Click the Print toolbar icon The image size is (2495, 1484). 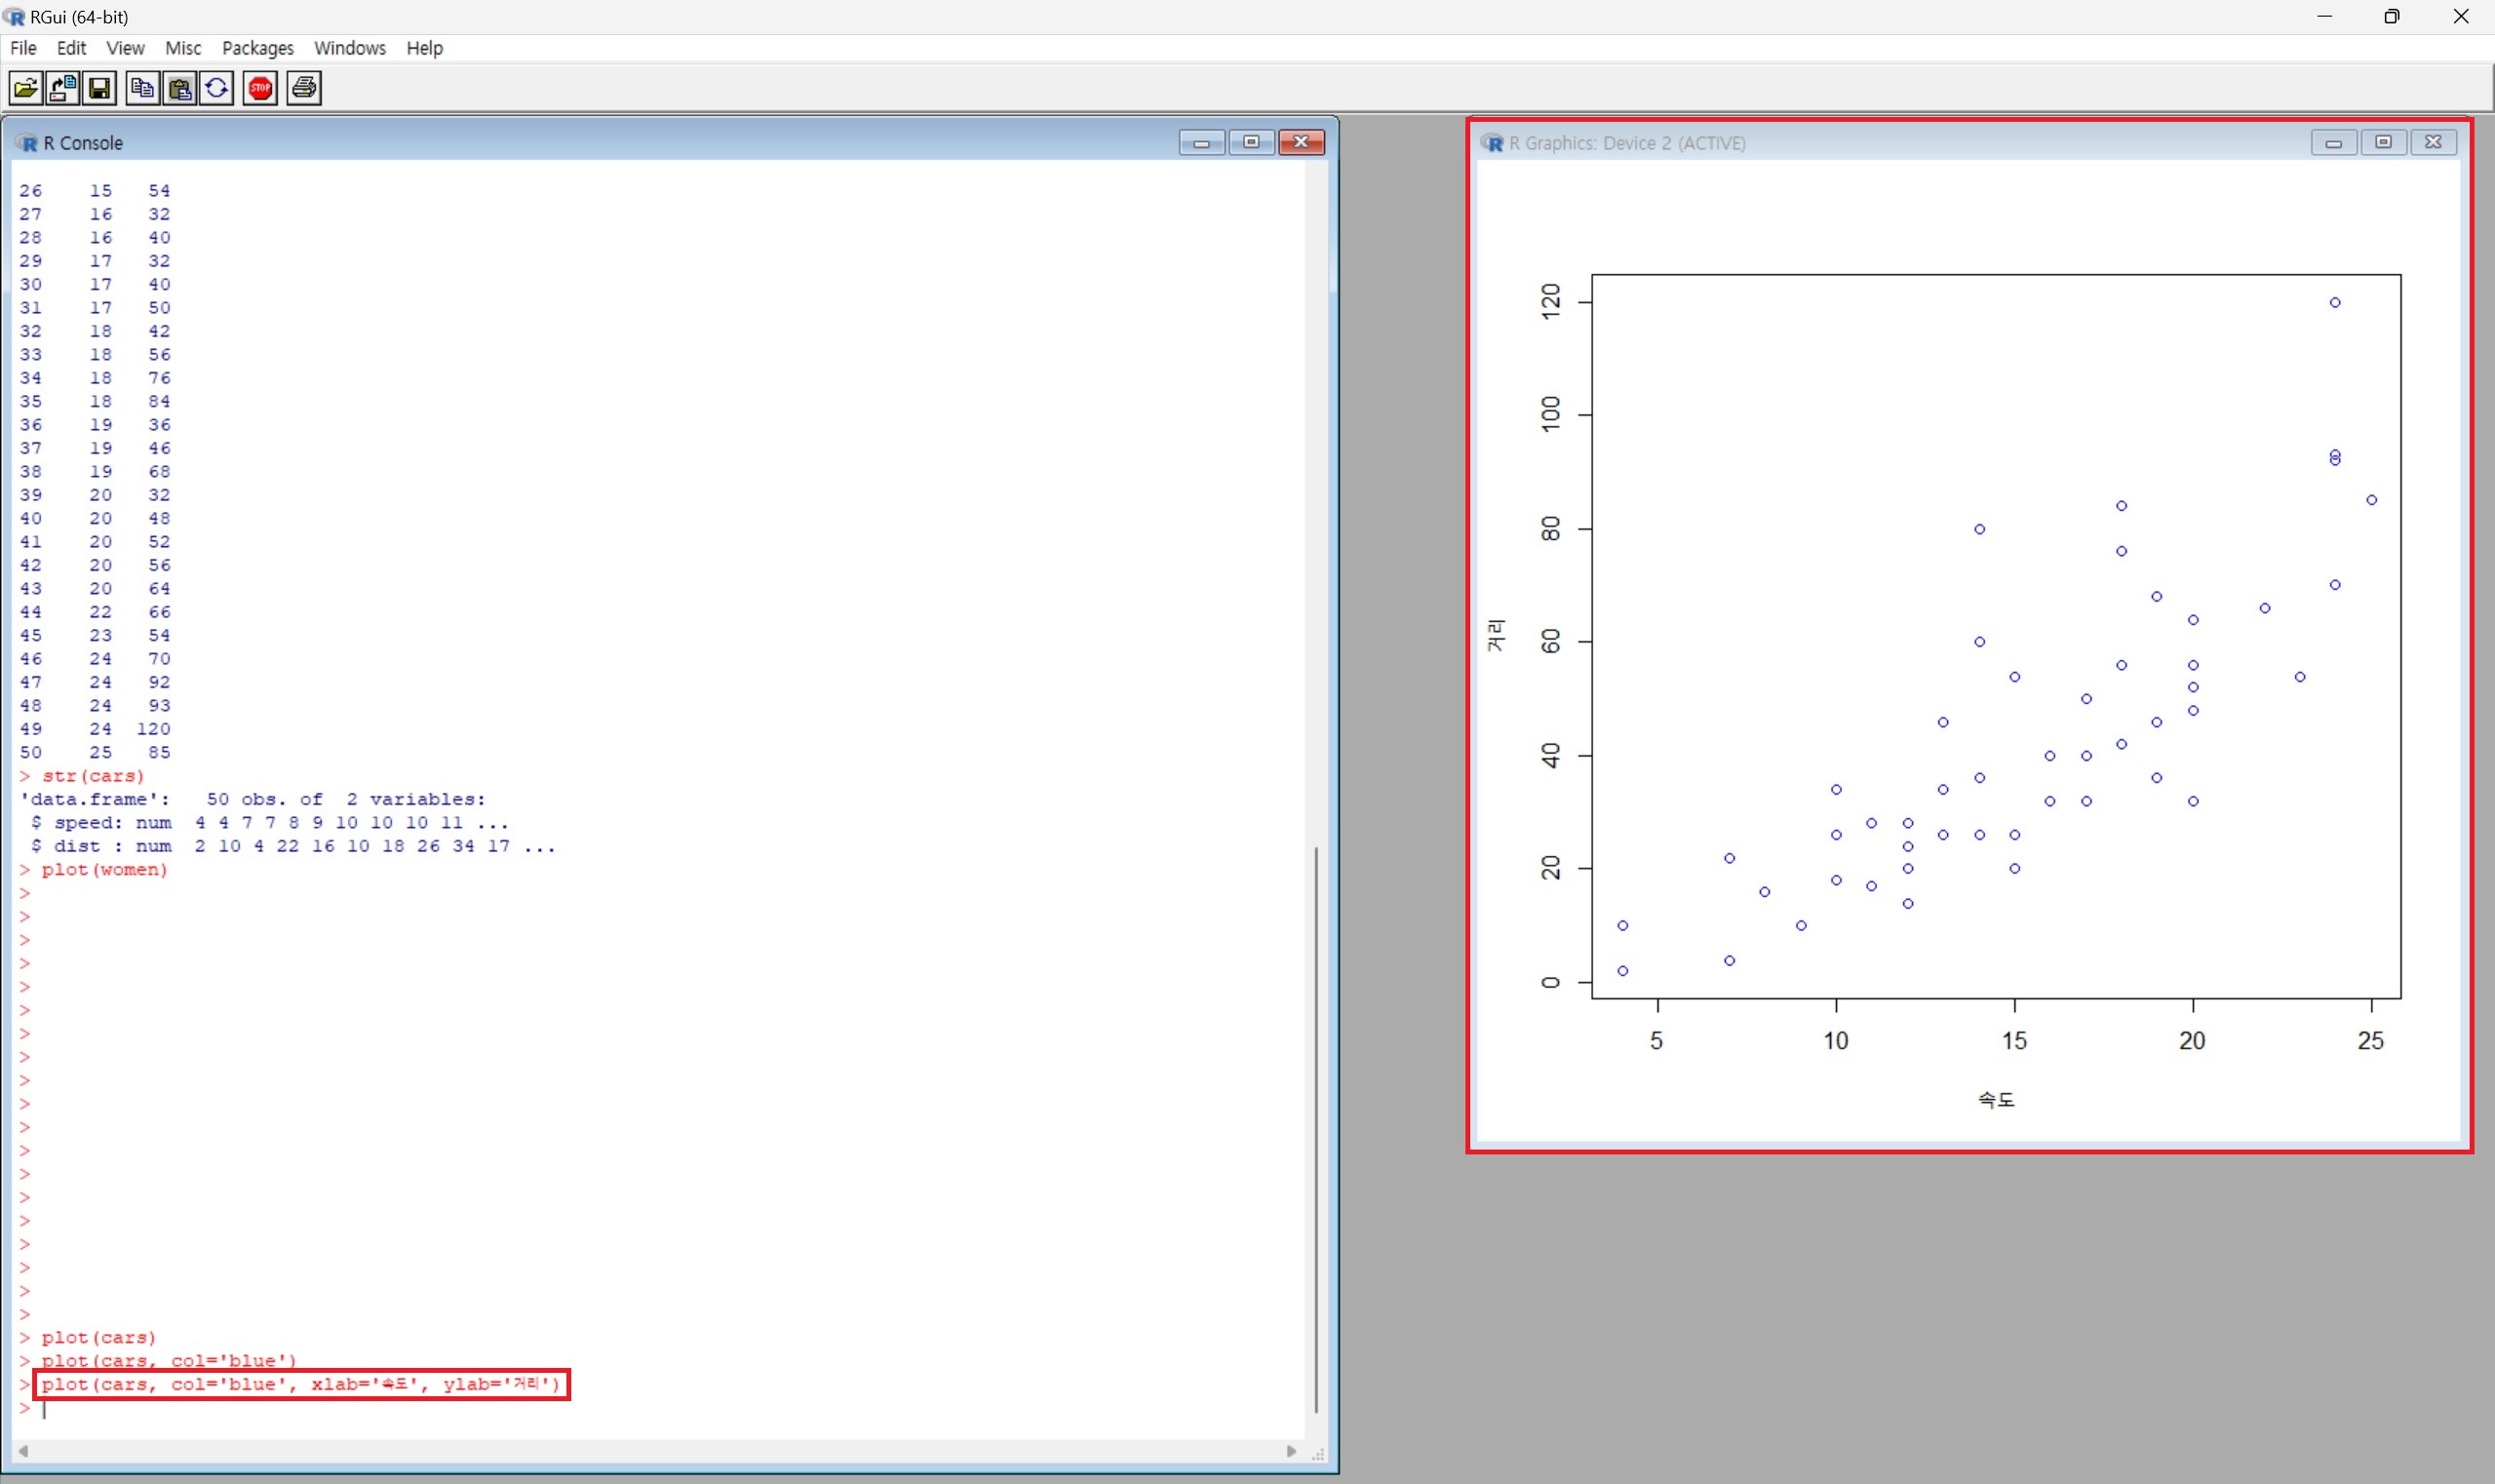coord(304,89)
